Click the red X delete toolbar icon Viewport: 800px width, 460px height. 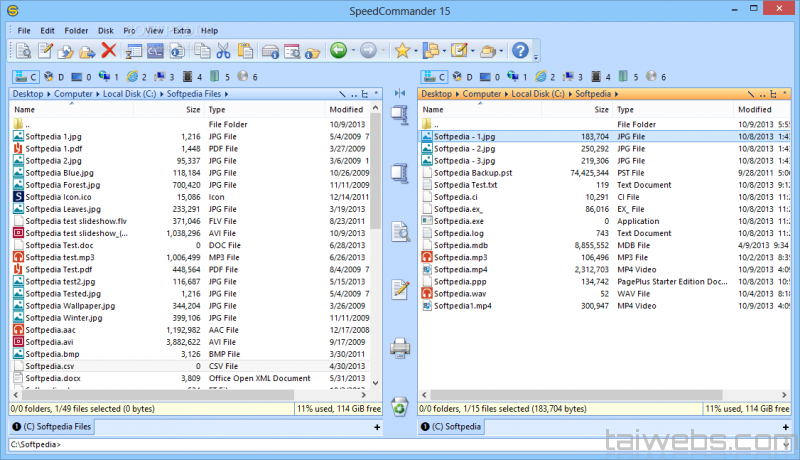click(x=109, y=51)
